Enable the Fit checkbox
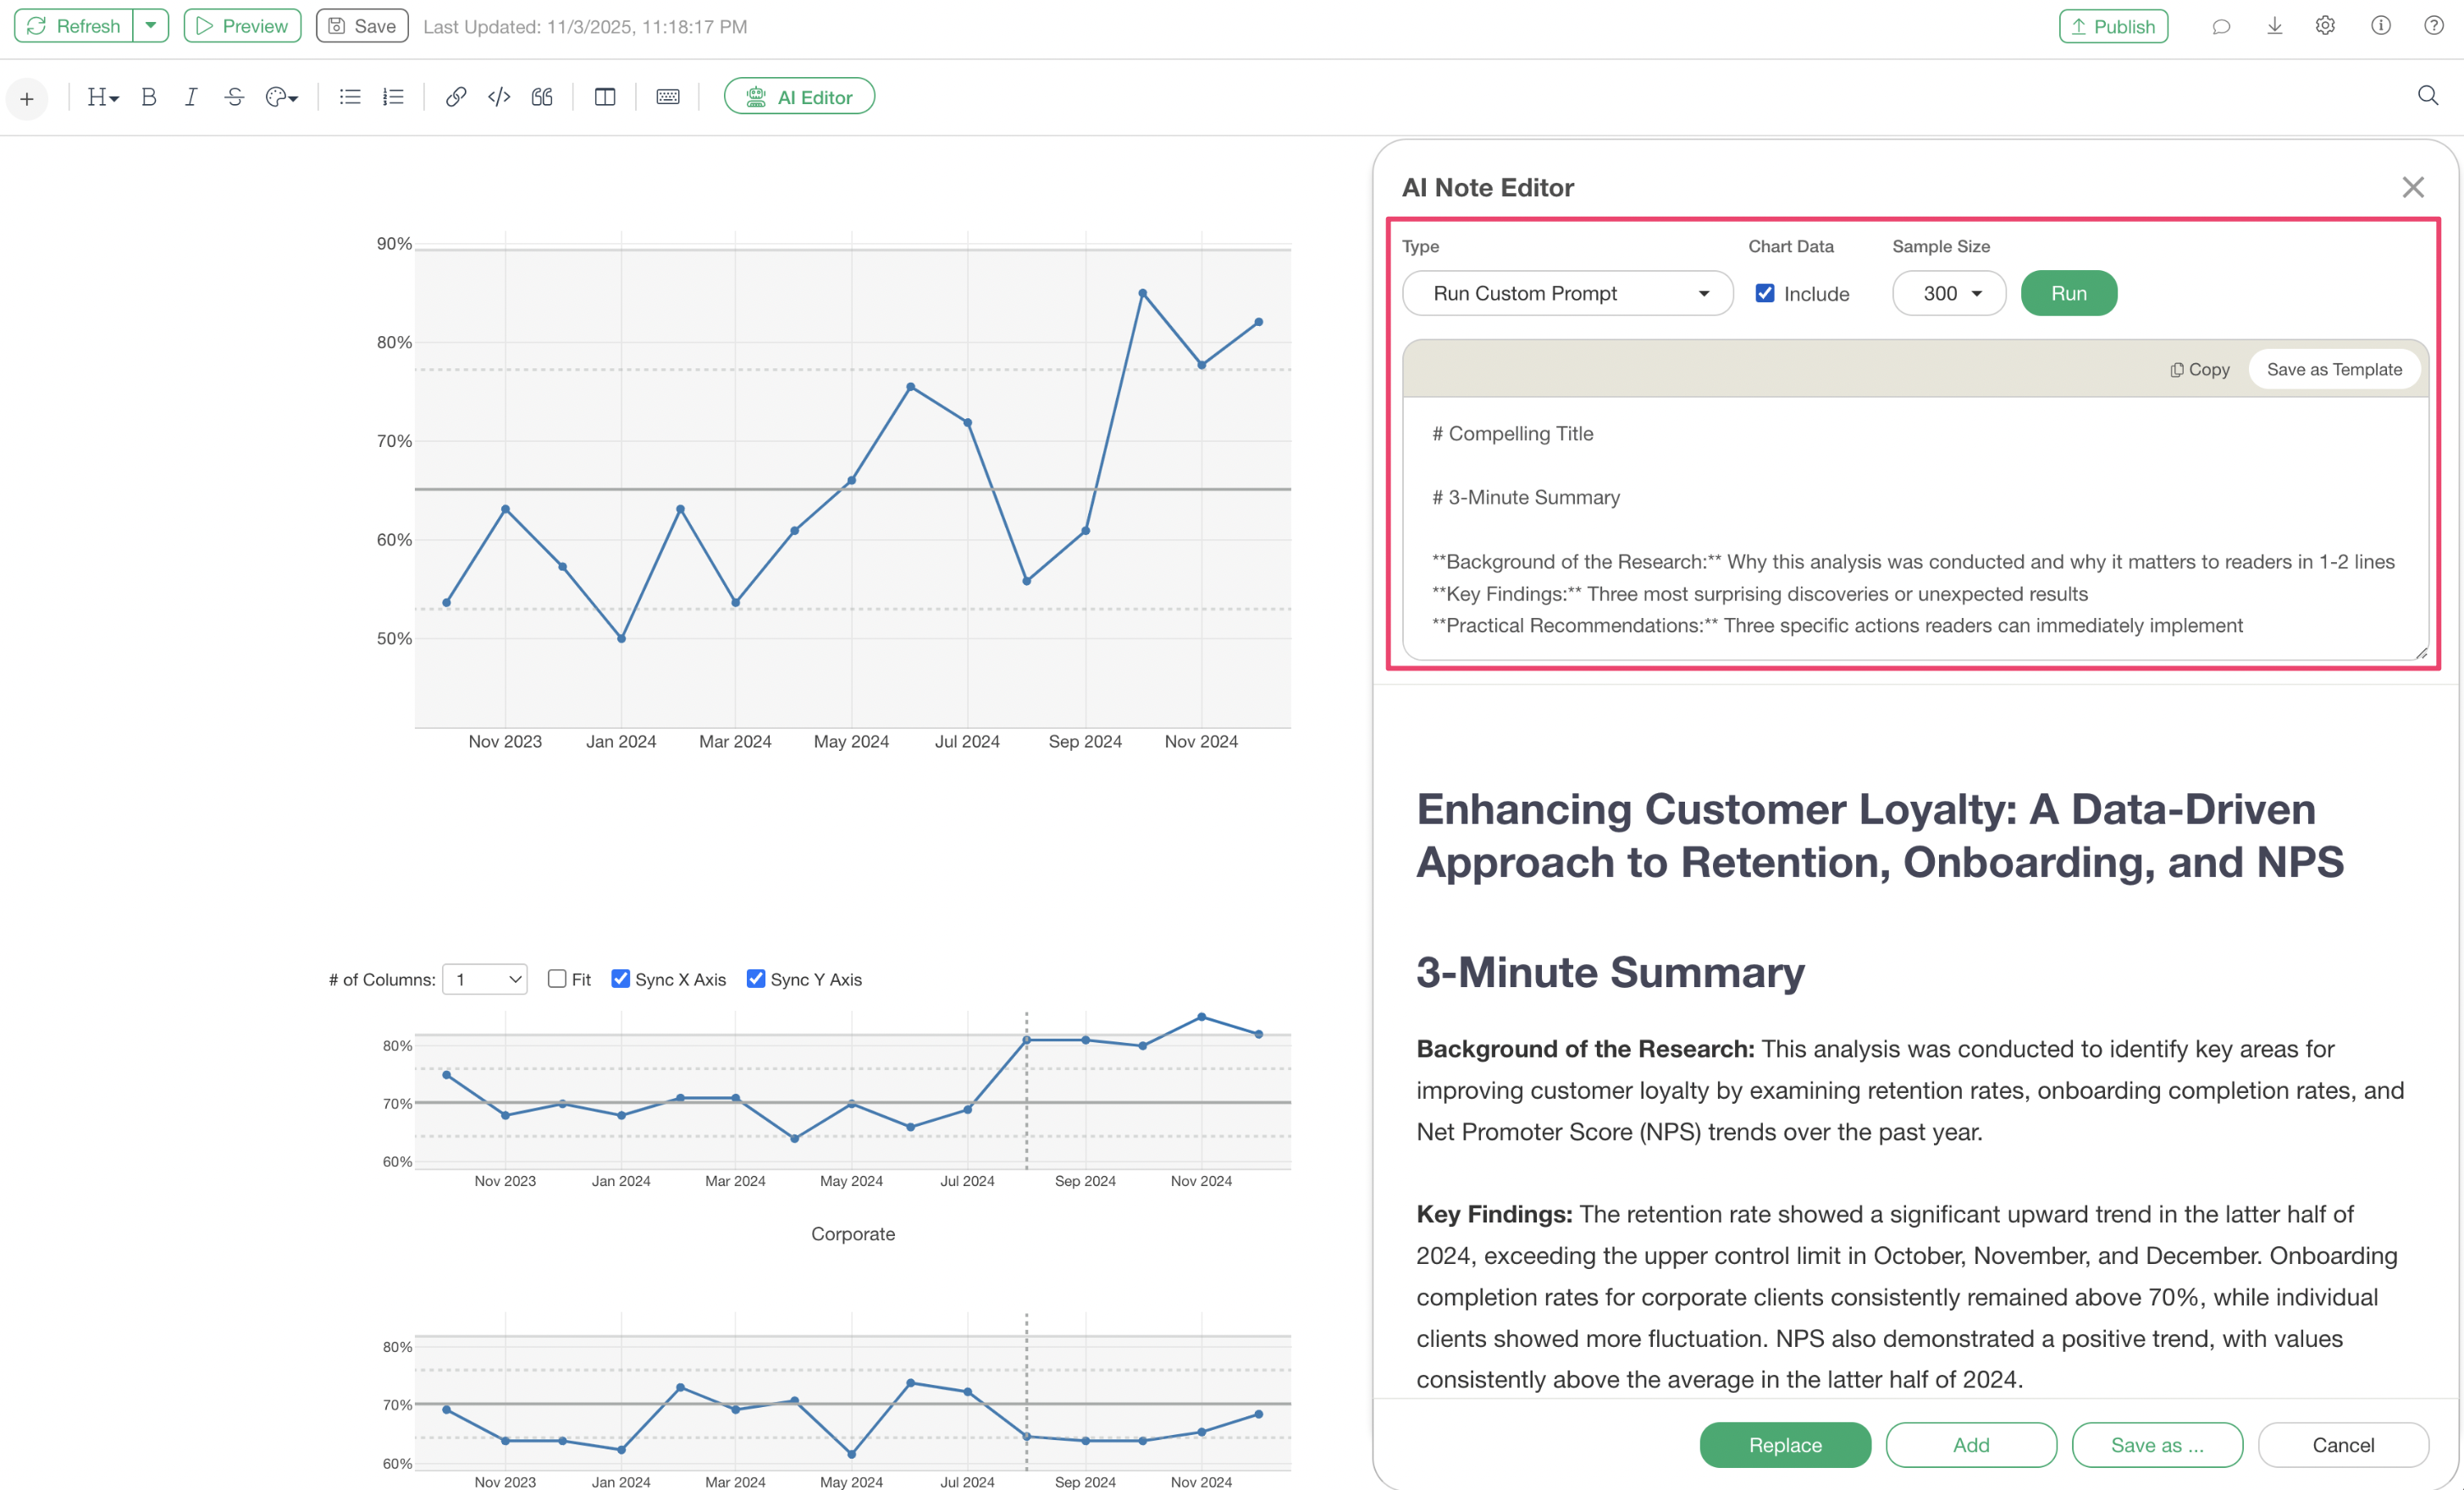Screen dimensions: 2464x1490 tap(557, 978)
